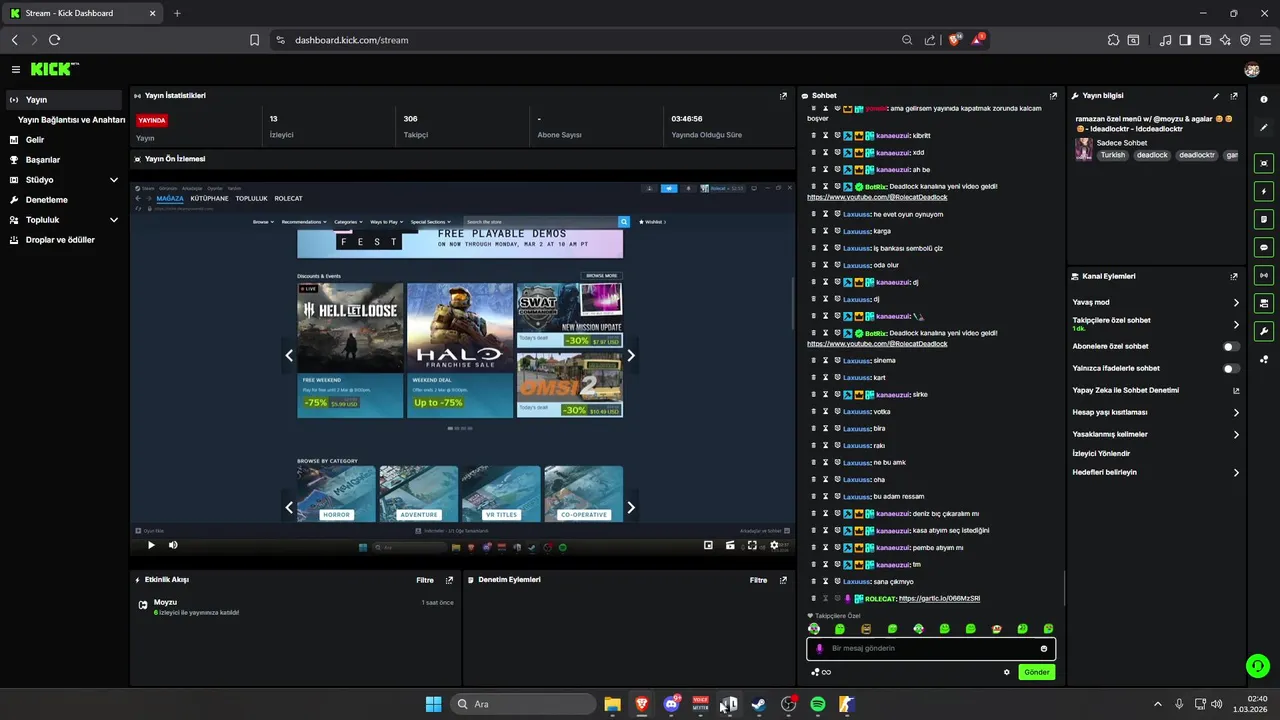Open Yayın Bağlantısı ve Anahtarı page
Viewport: 1280px width, 720px height.
[x=71, y=120]
